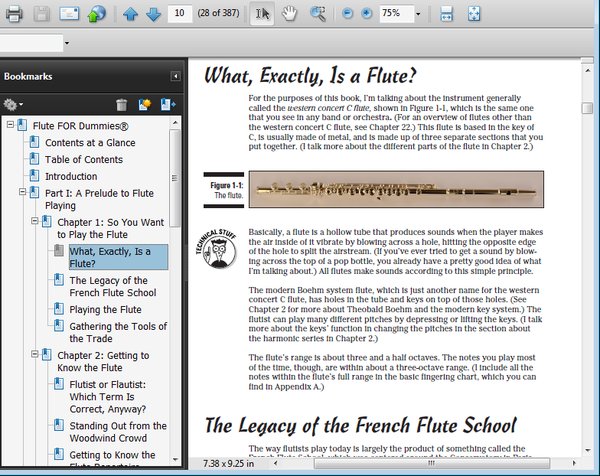Open Table of Contents bookmark

pyautogui.click(x=84, y=160)
